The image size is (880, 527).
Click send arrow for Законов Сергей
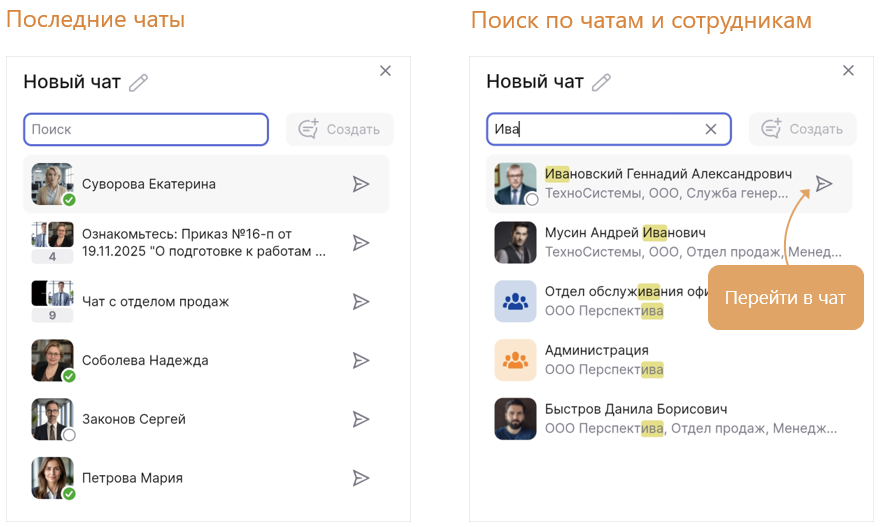click(x=361, y=420)
